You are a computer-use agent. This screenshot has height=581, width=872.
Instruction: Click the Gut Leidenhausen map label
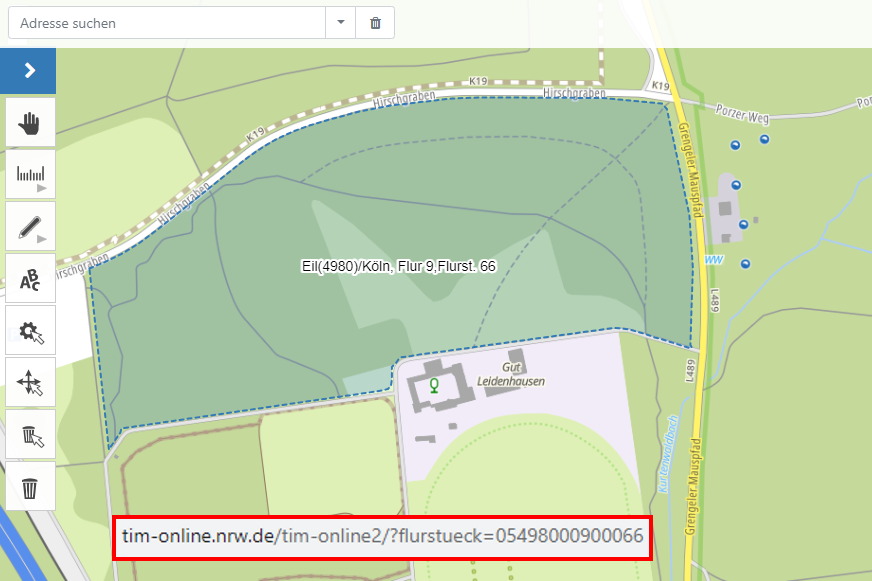511,374
